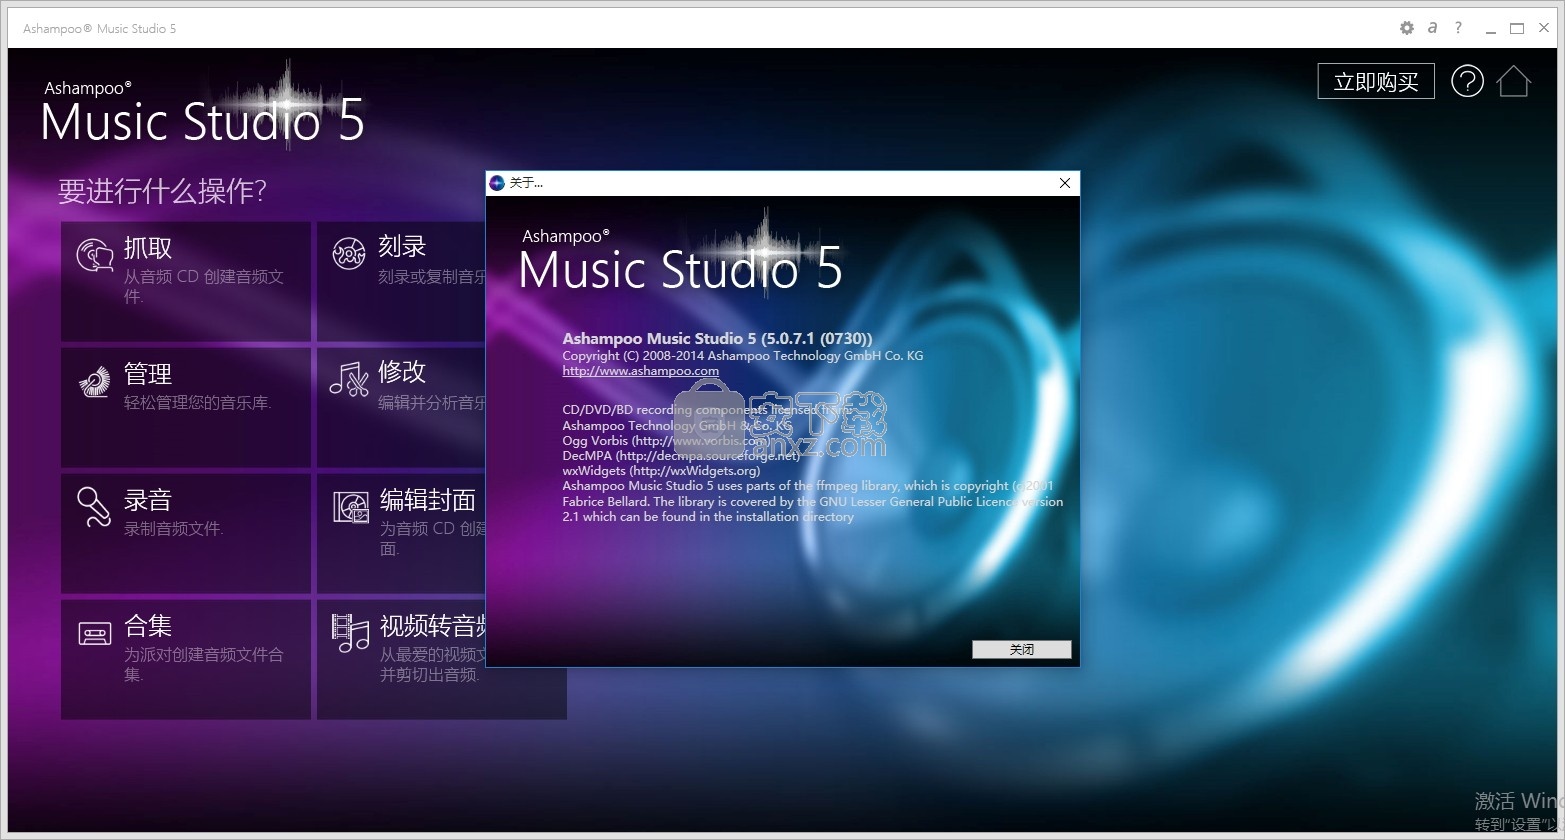Click the wxWidgets (http://wxWidgets.org) line
This screenshot has width=1565, height=840.
(x=661, y=471)
